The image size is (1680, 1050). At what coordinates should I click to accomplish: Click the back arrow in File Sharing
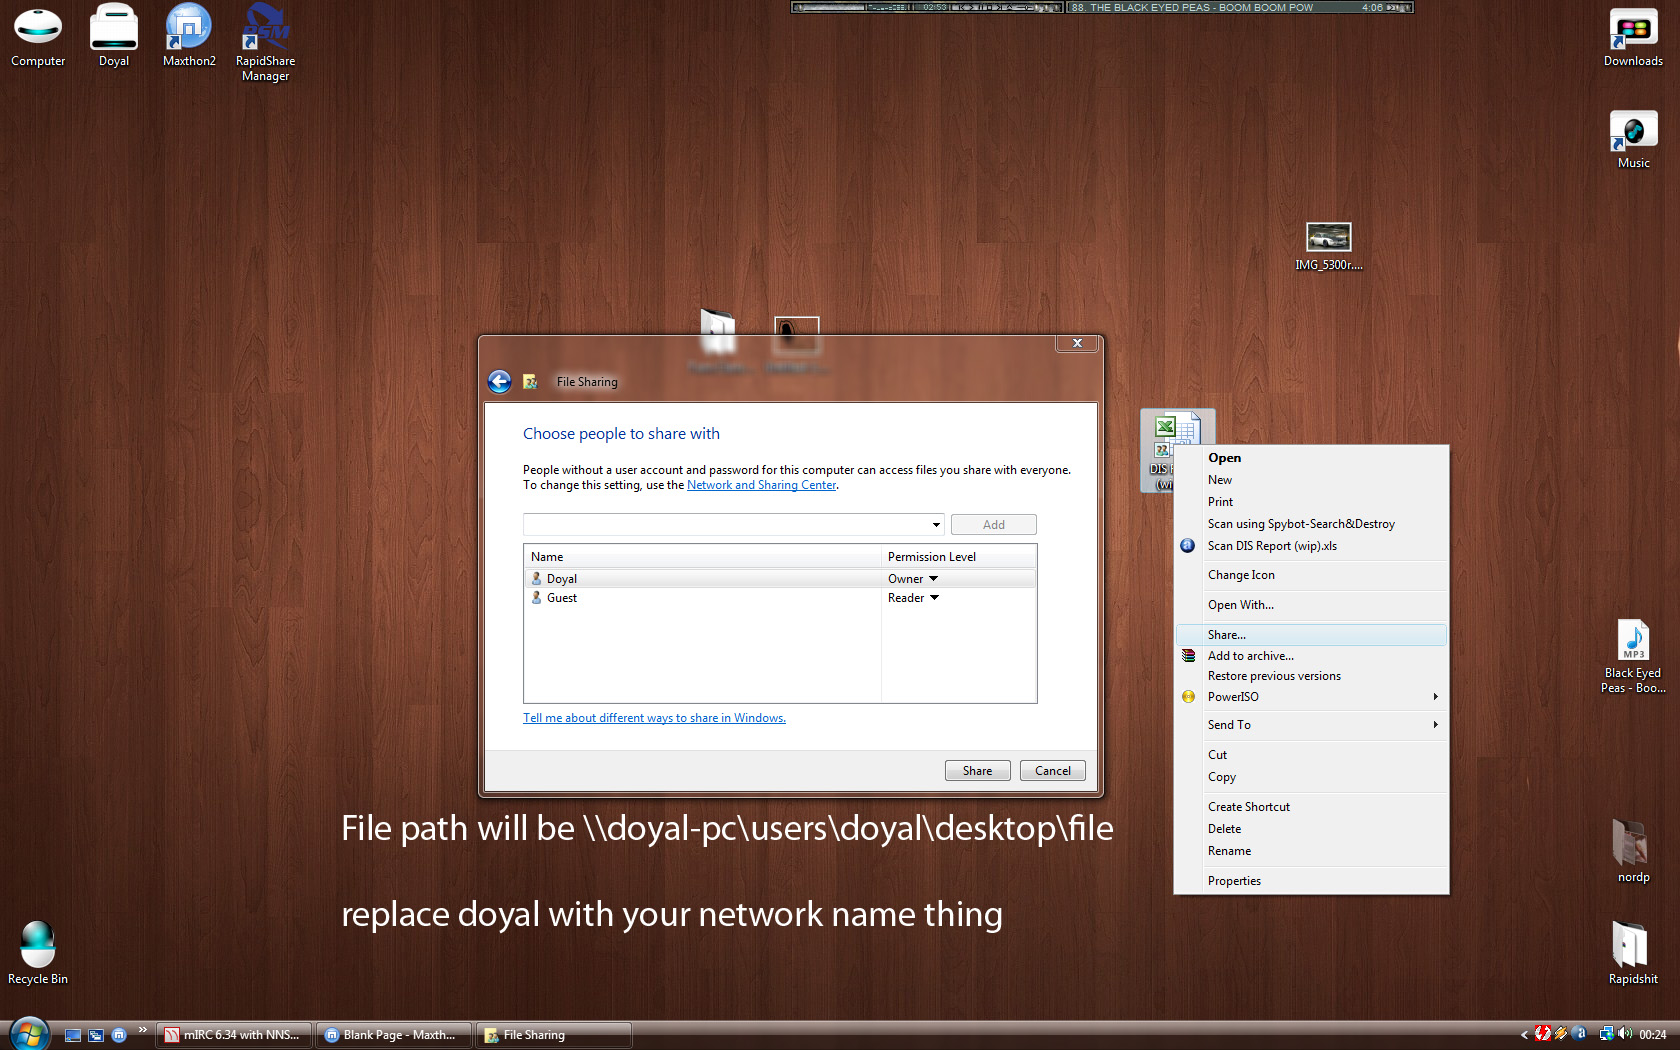(499, 382)
